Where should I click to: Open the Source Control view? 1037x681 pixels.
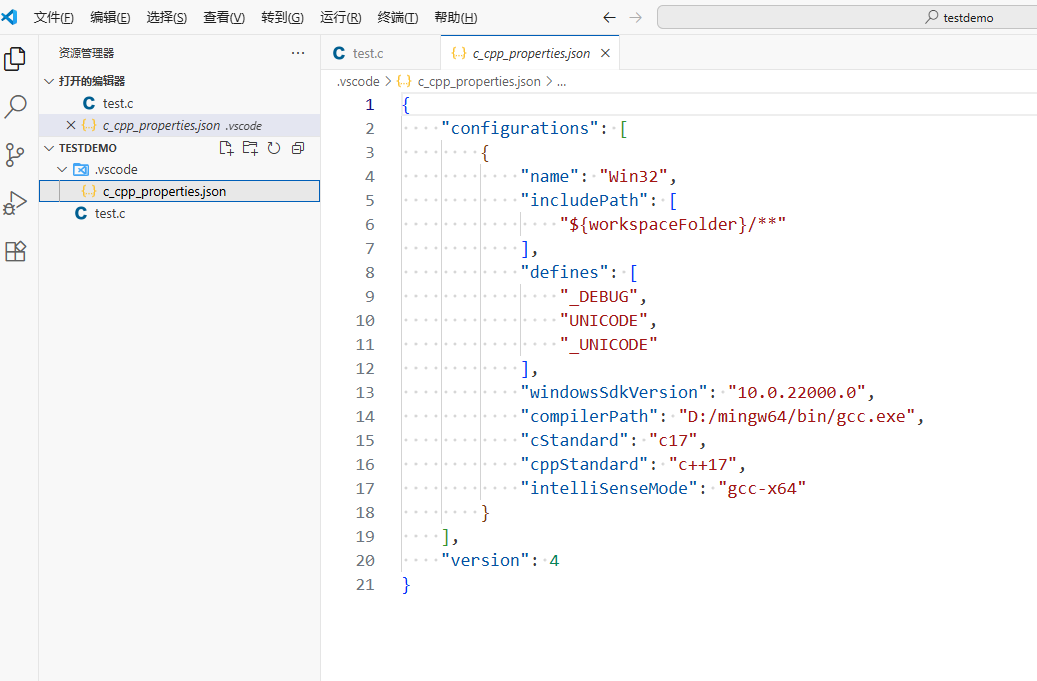15,155
